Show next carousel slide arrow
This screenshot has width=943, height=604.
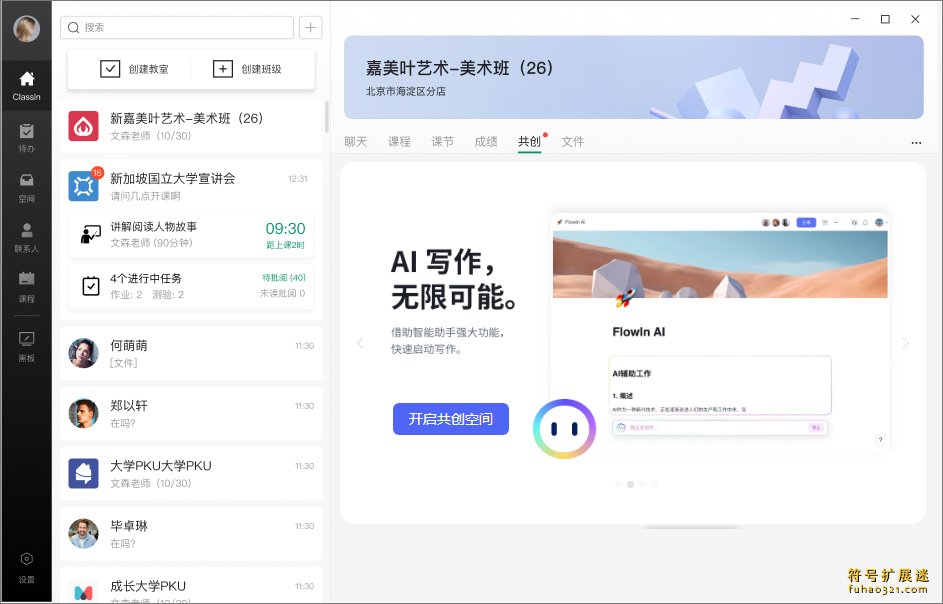click(x=906, y=343)
